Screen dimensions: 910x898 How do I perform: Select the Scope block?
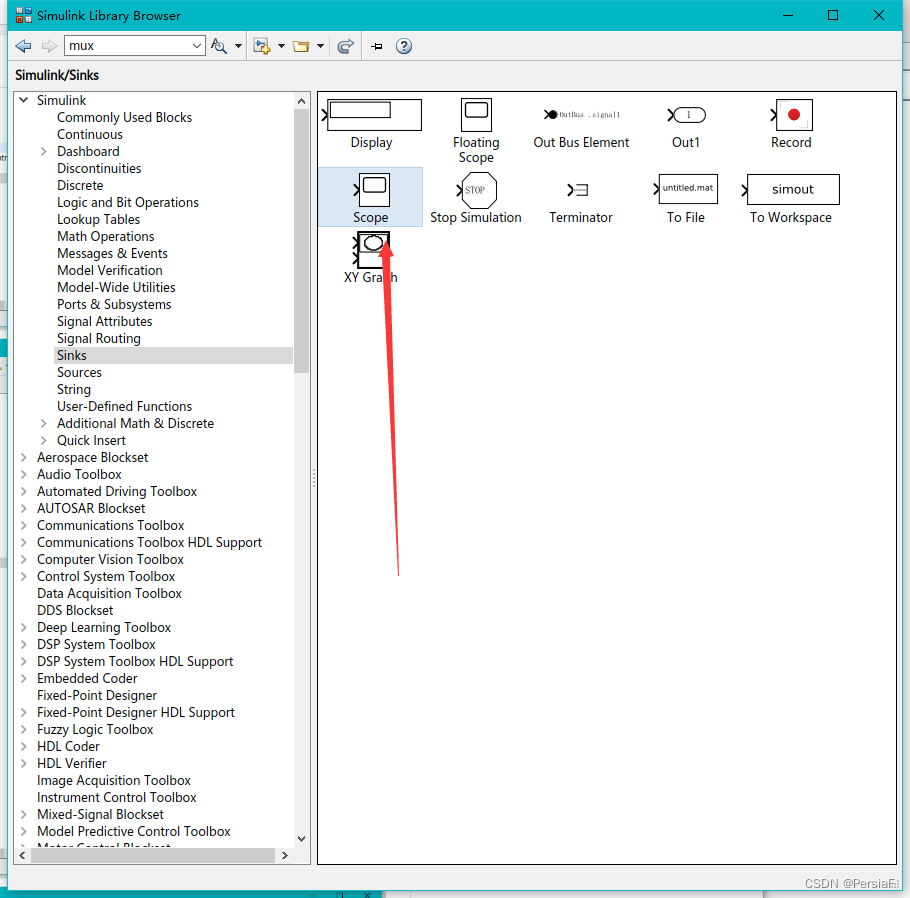(x=370, y=197)
